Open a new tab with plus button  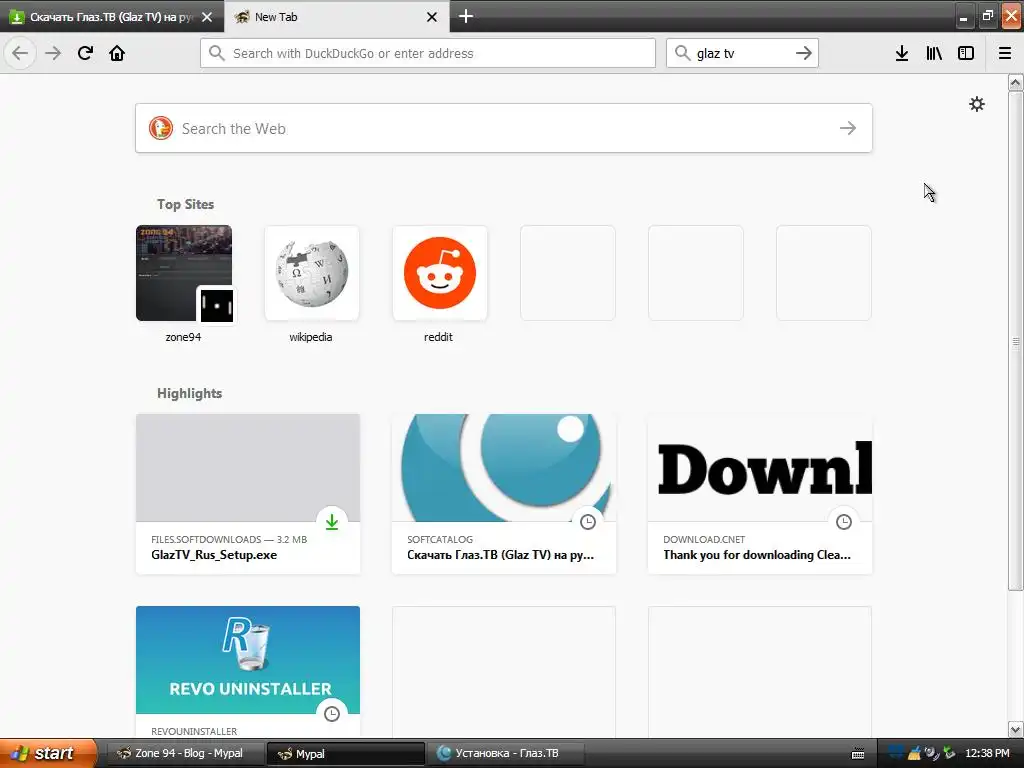tap(466, 16)
